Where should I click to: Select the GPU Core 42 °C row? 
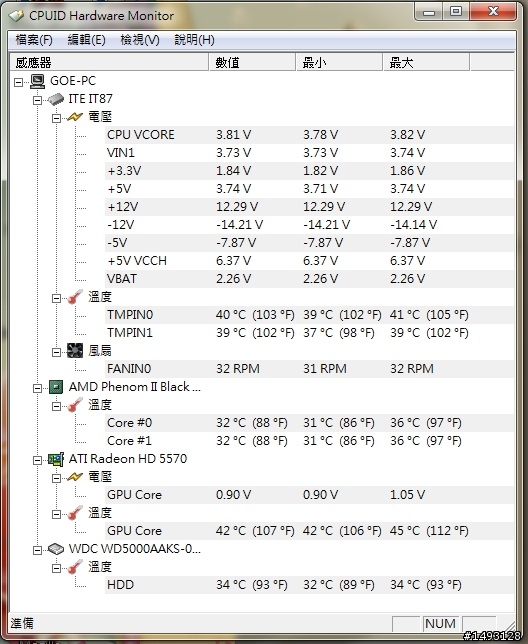coord(309,531)
